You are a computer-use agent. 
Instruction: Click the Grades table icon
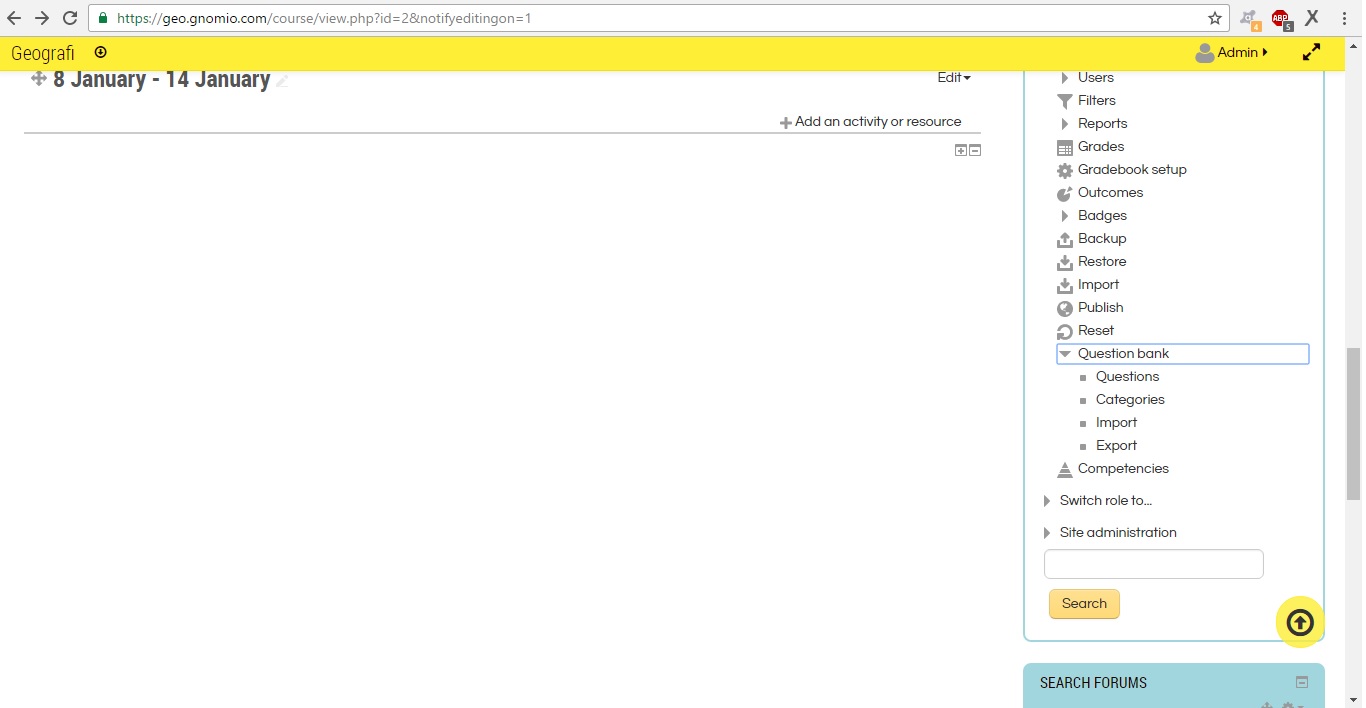pos(1065,147)
